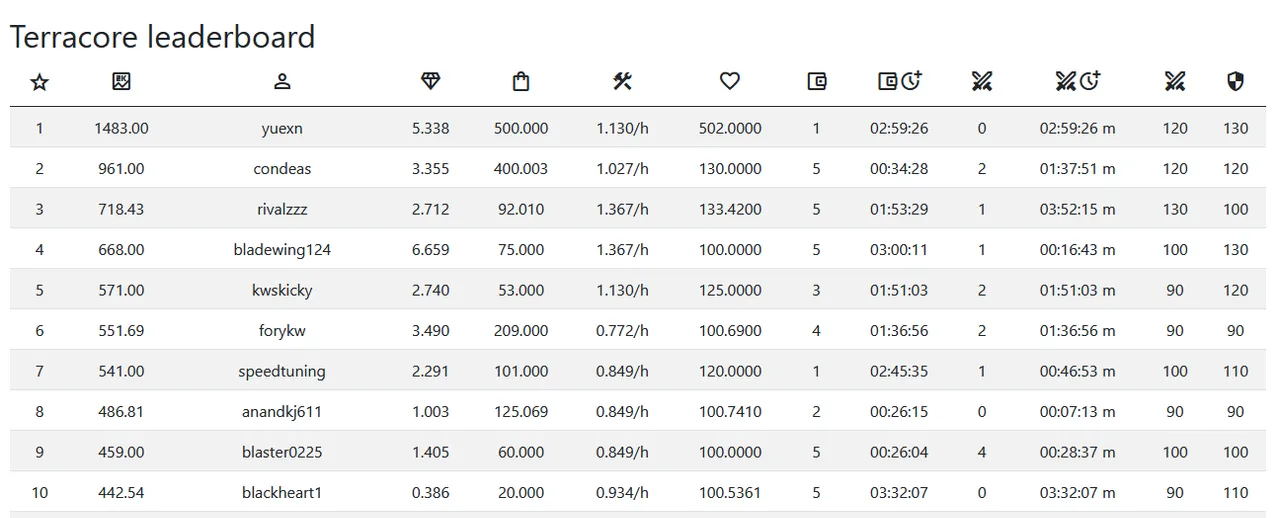The width and height of the screenshot is (1280, 518).
Task: Open player condeas
Action: coord(282,169)
